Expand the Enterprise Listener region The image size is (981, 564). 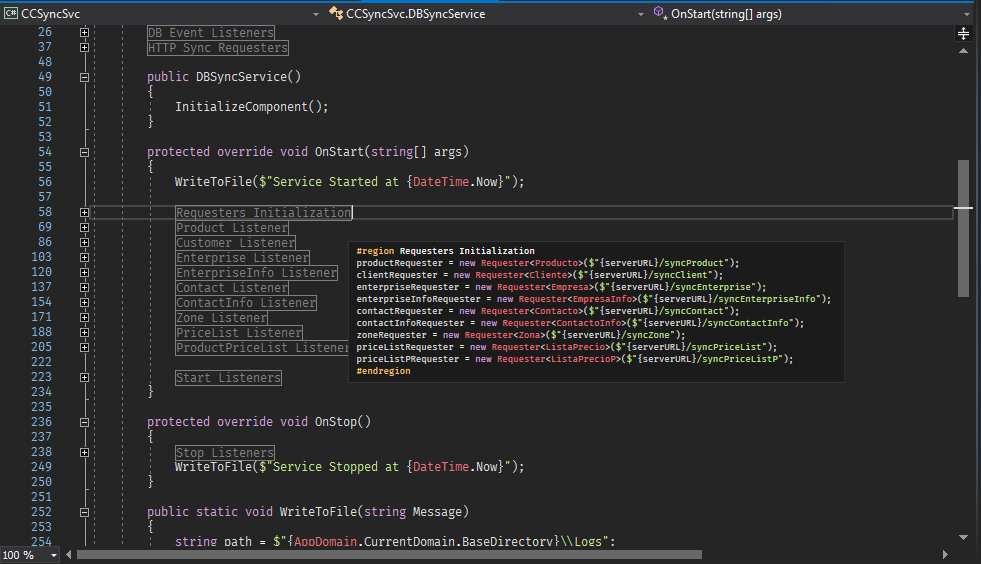pos(84,257)
